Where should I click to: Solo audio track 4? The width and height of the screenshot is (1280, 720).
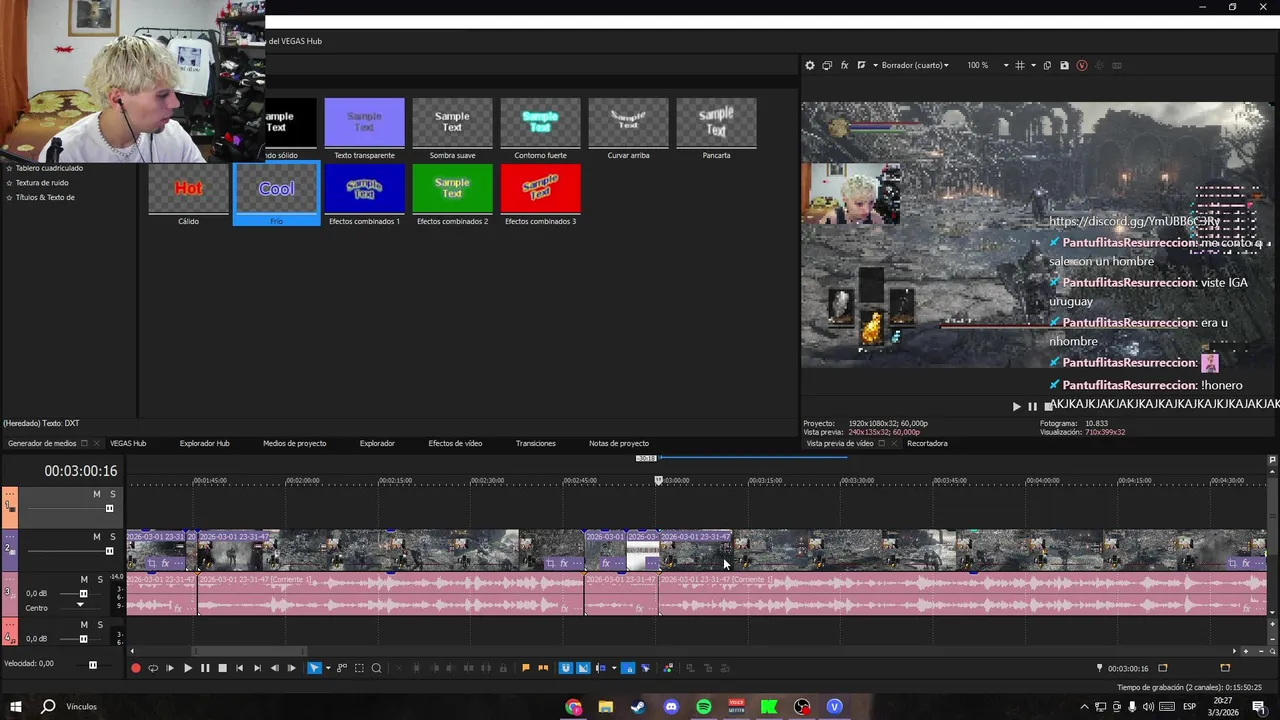coord(100,625)
